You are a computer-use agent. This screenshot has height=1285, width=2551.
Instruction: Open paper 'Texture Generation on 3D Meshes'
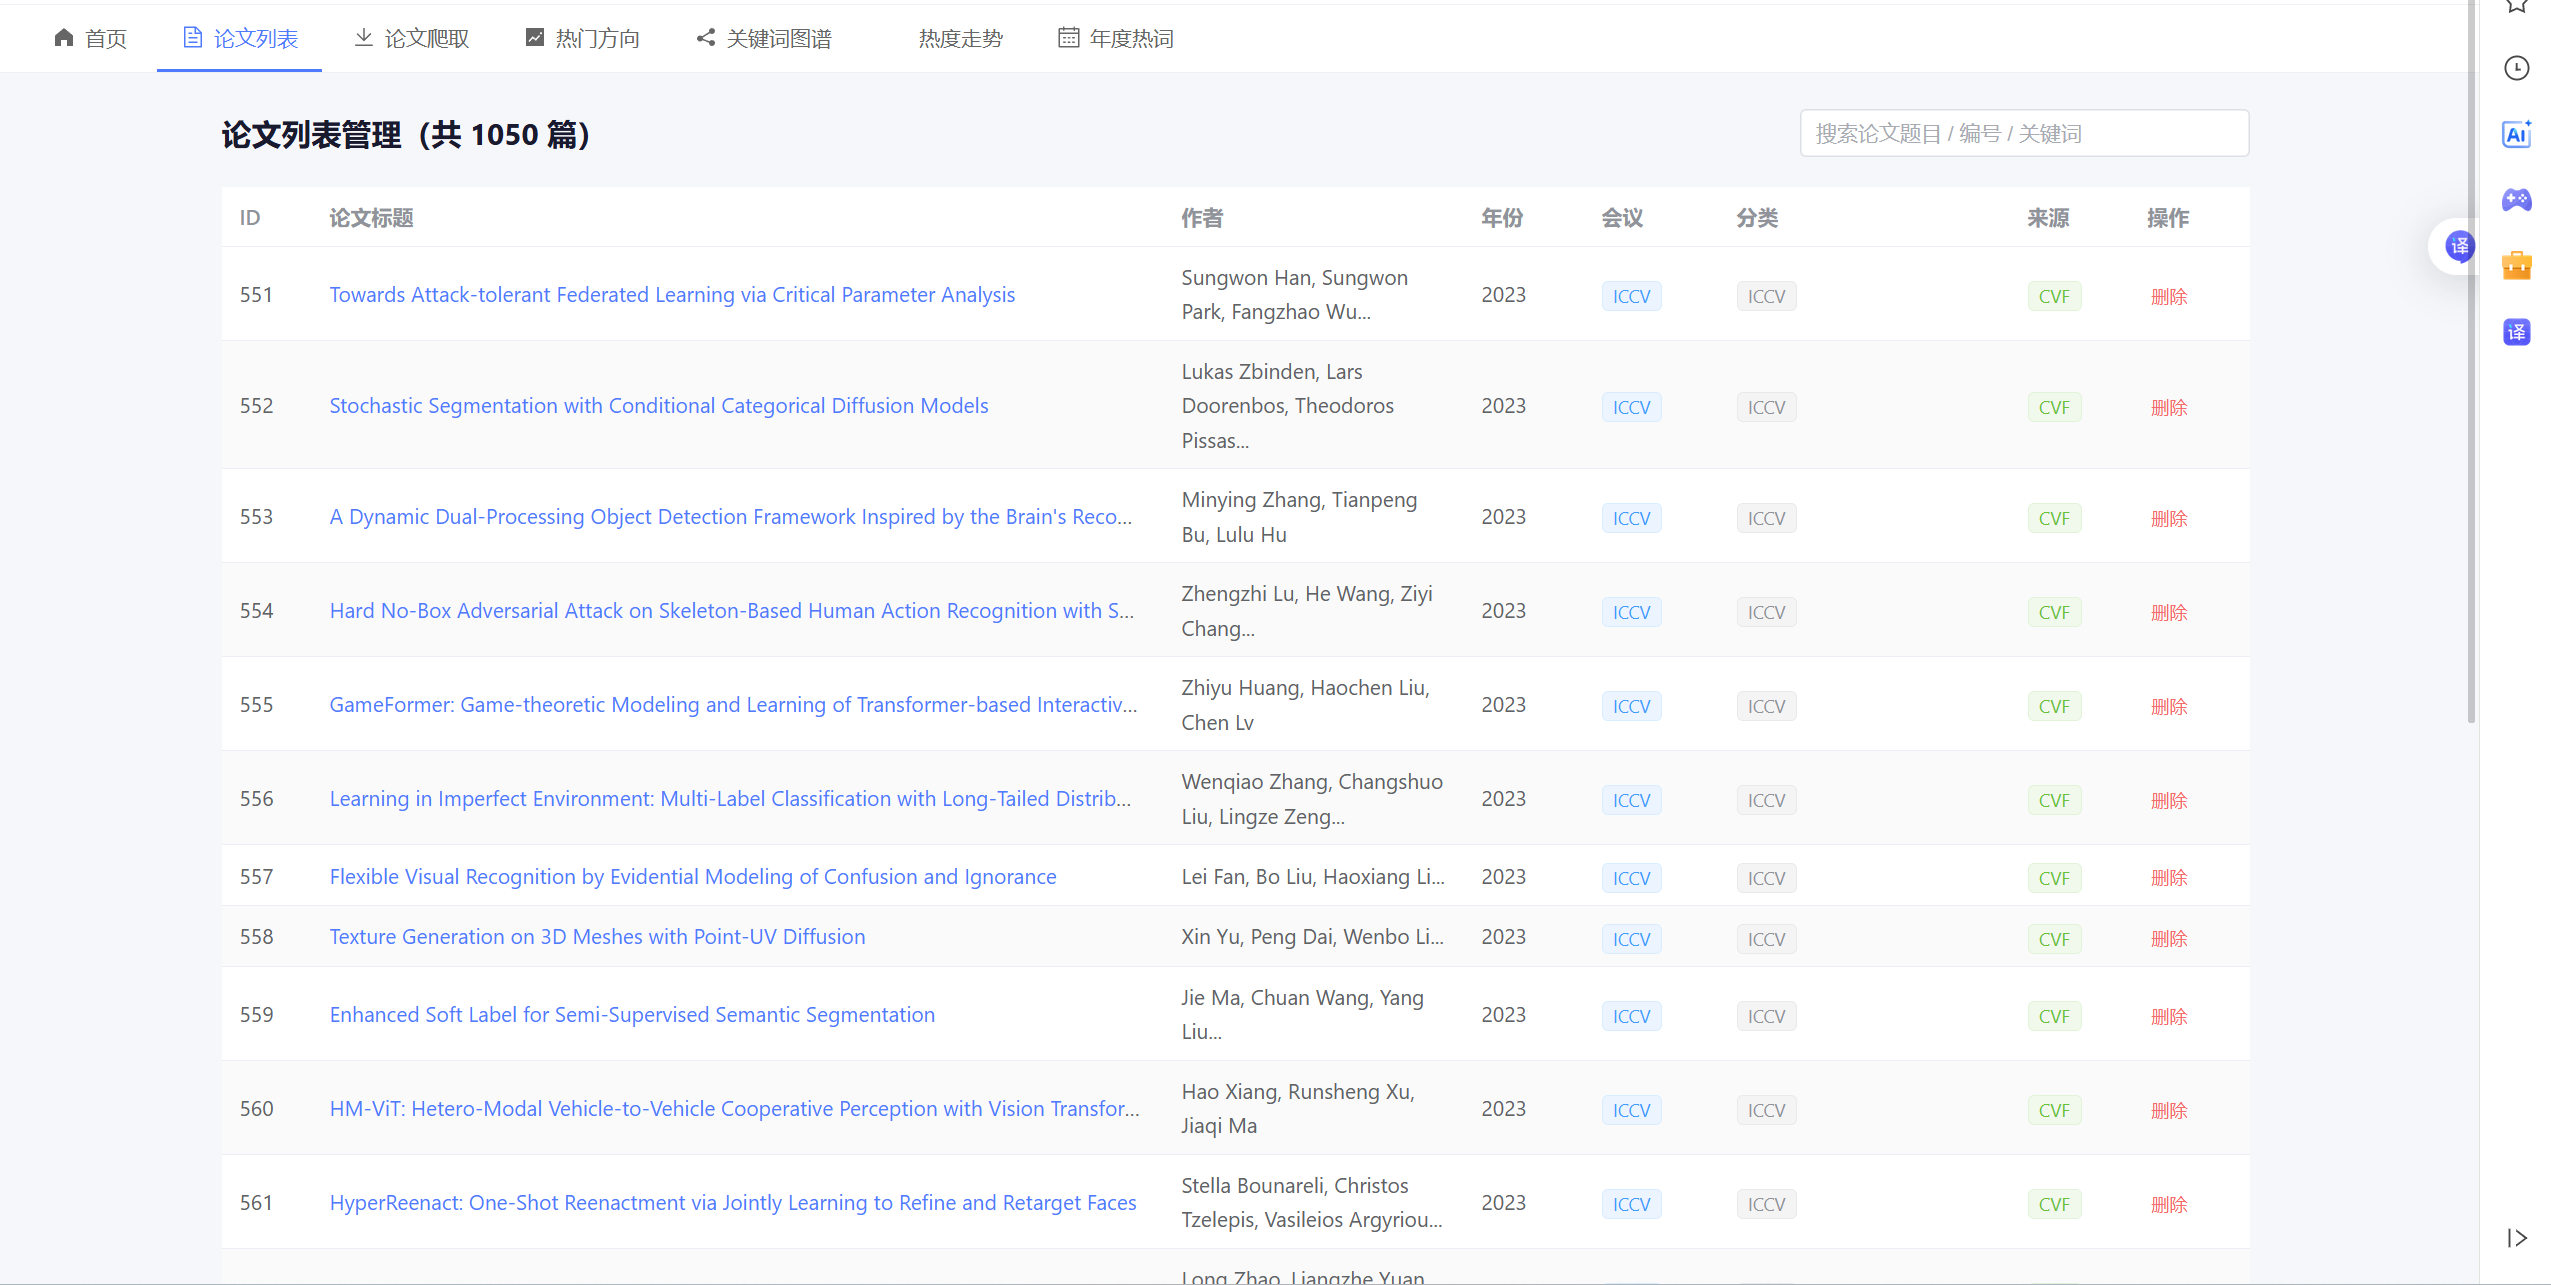pyautogui.click(x=598, y=937)
